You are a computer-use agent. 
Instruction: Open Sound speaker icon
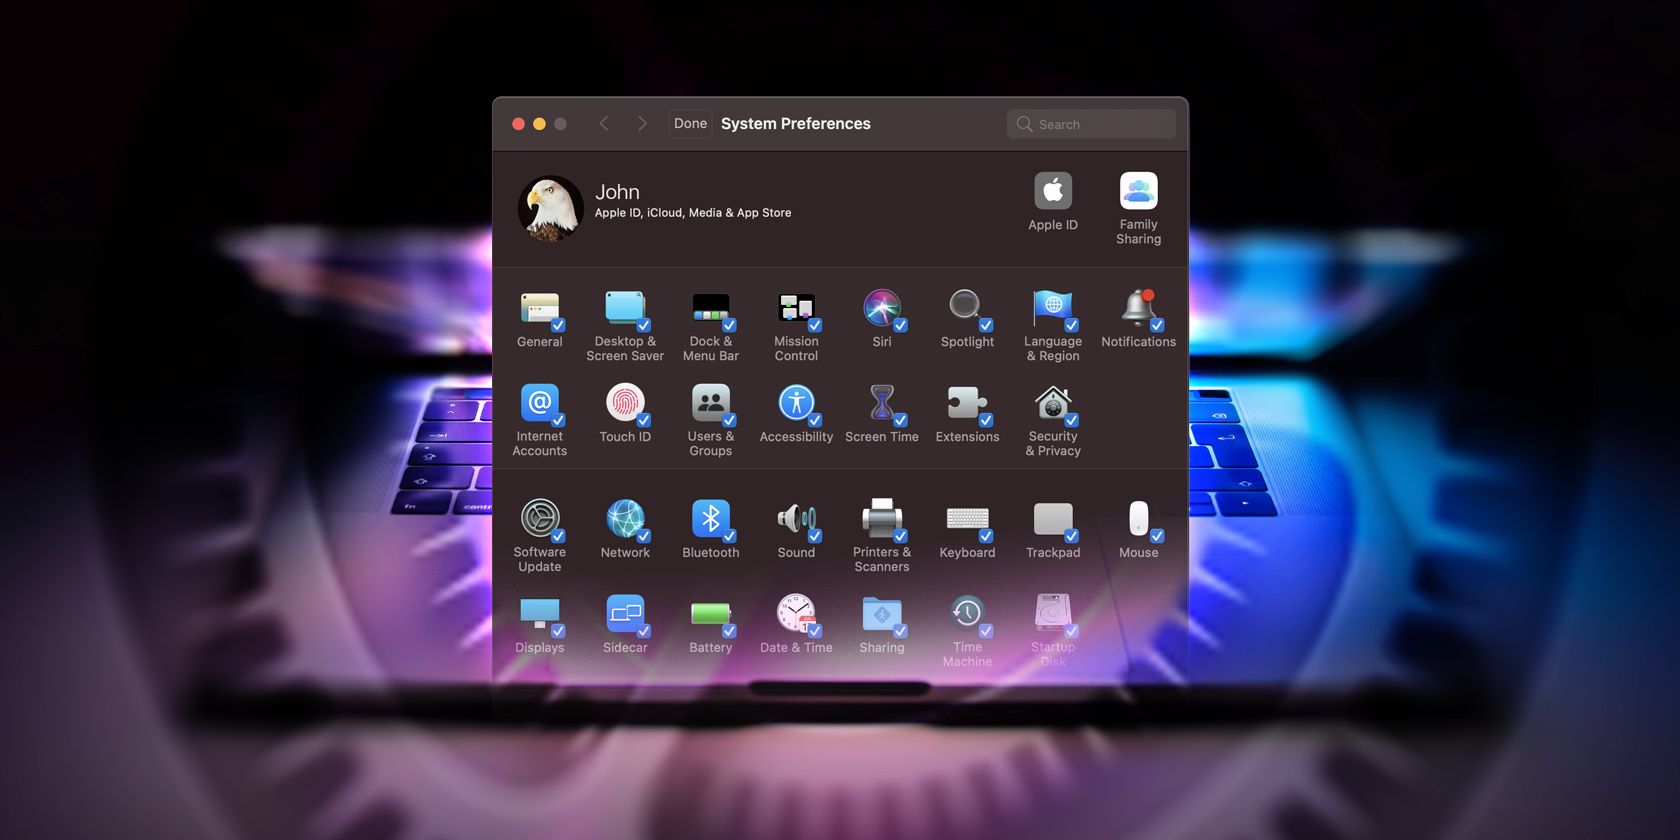pos(796,519)
